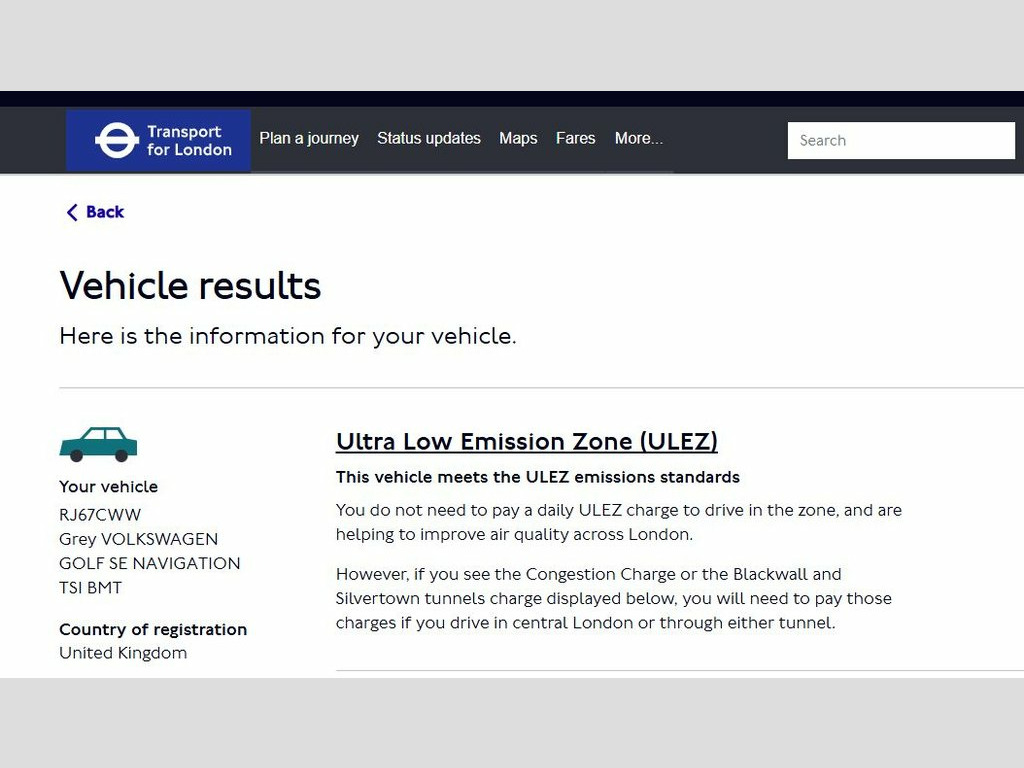Click inside the Search field

pyautogui.click(x=900, y=141)
